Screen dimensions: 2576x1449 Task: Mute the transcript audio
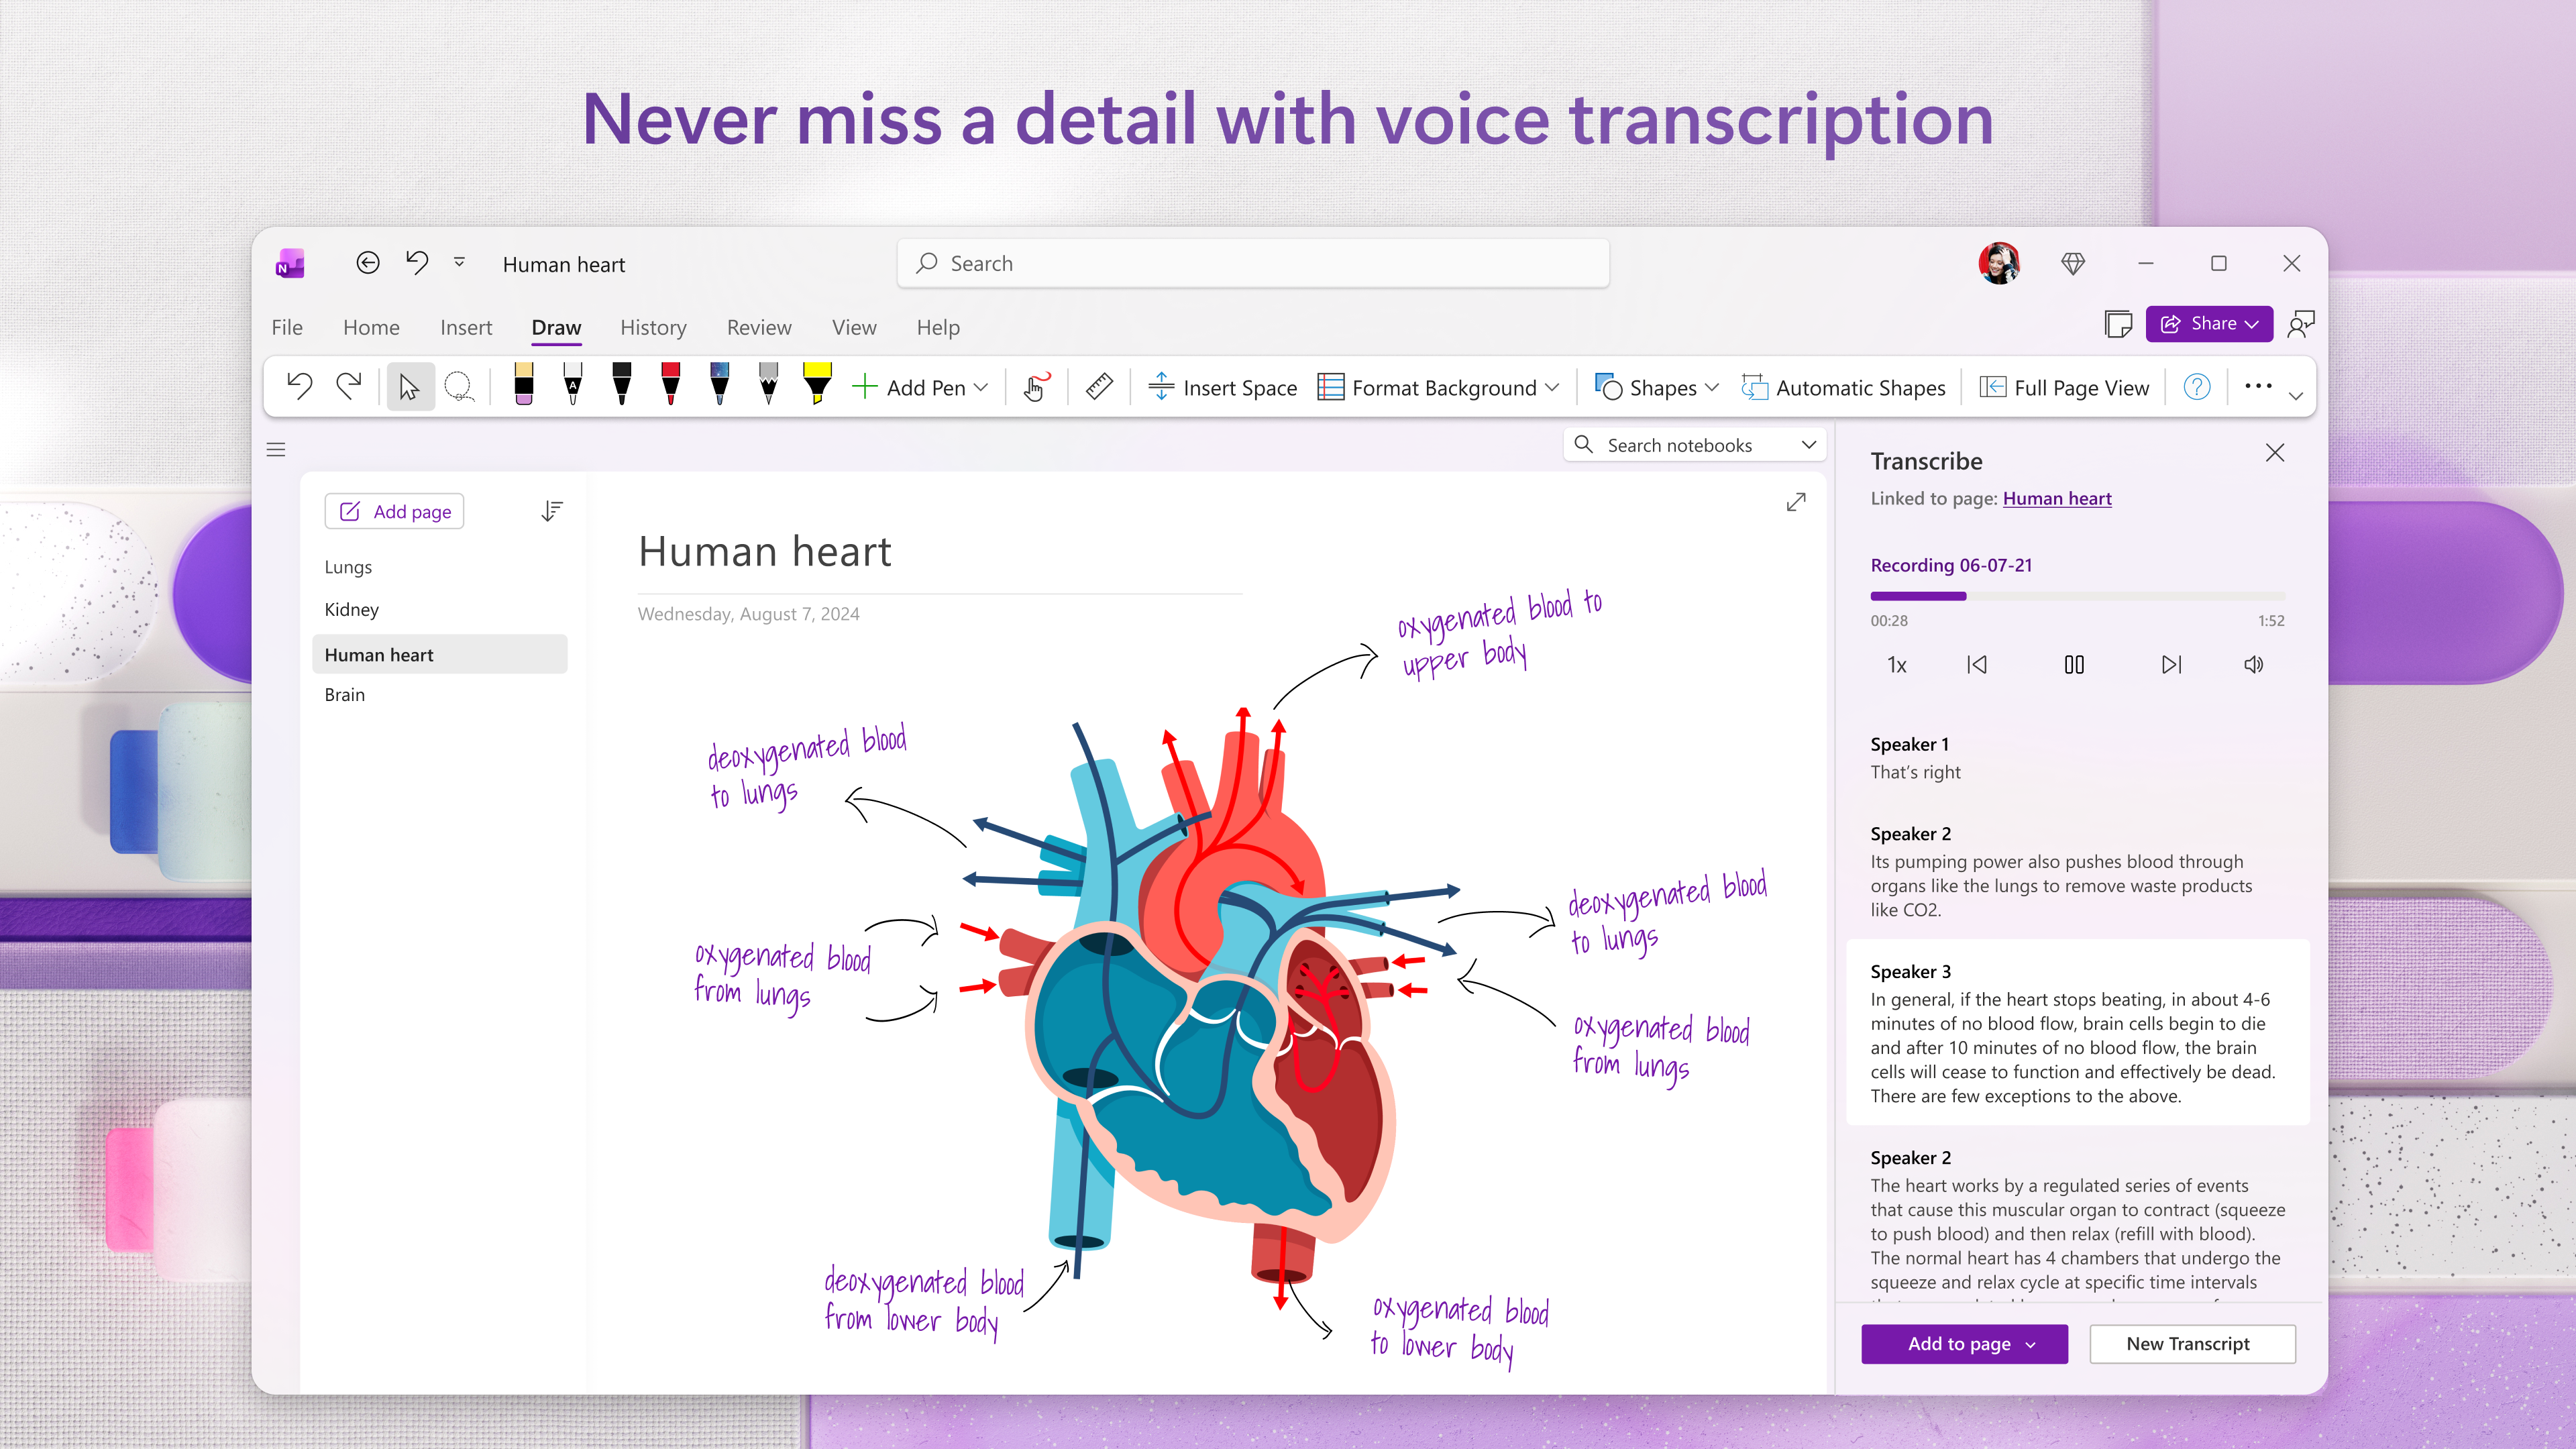[x=2253, y=664]
